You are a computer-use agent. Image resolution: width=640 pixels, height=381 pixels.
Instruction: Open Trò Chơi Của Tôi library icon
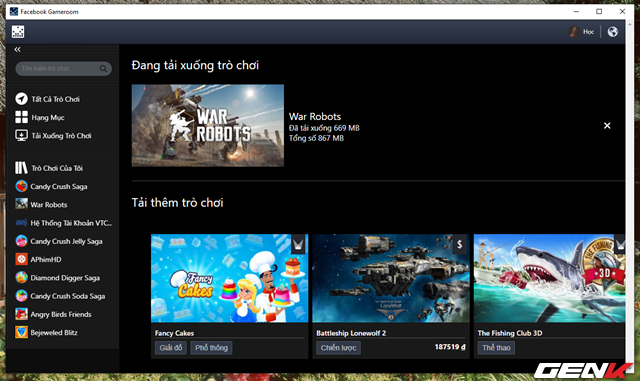[x=21, y=168]
